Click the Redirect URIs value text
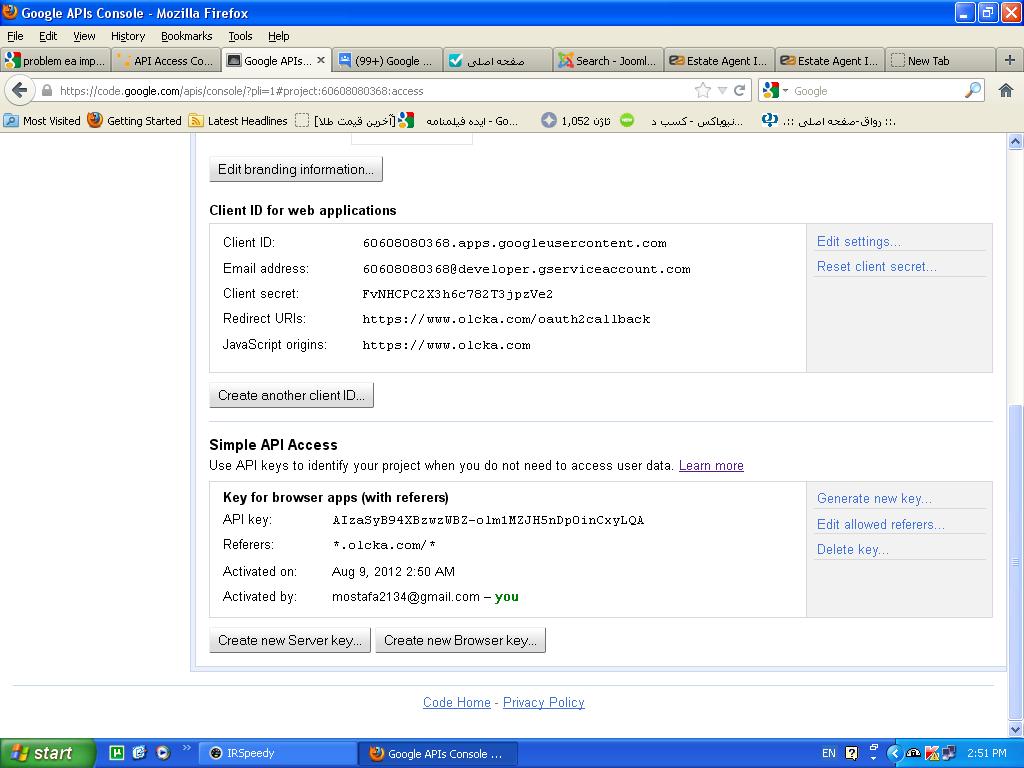The width and height of the screenshot is (1024, 768). [x=506, y=319]
